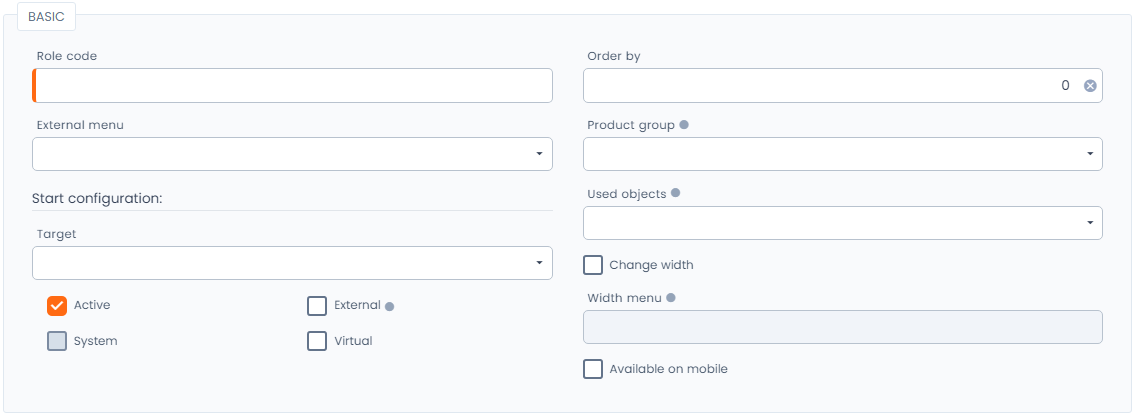Tick the Virtual checkbox

tap(317, 341)
